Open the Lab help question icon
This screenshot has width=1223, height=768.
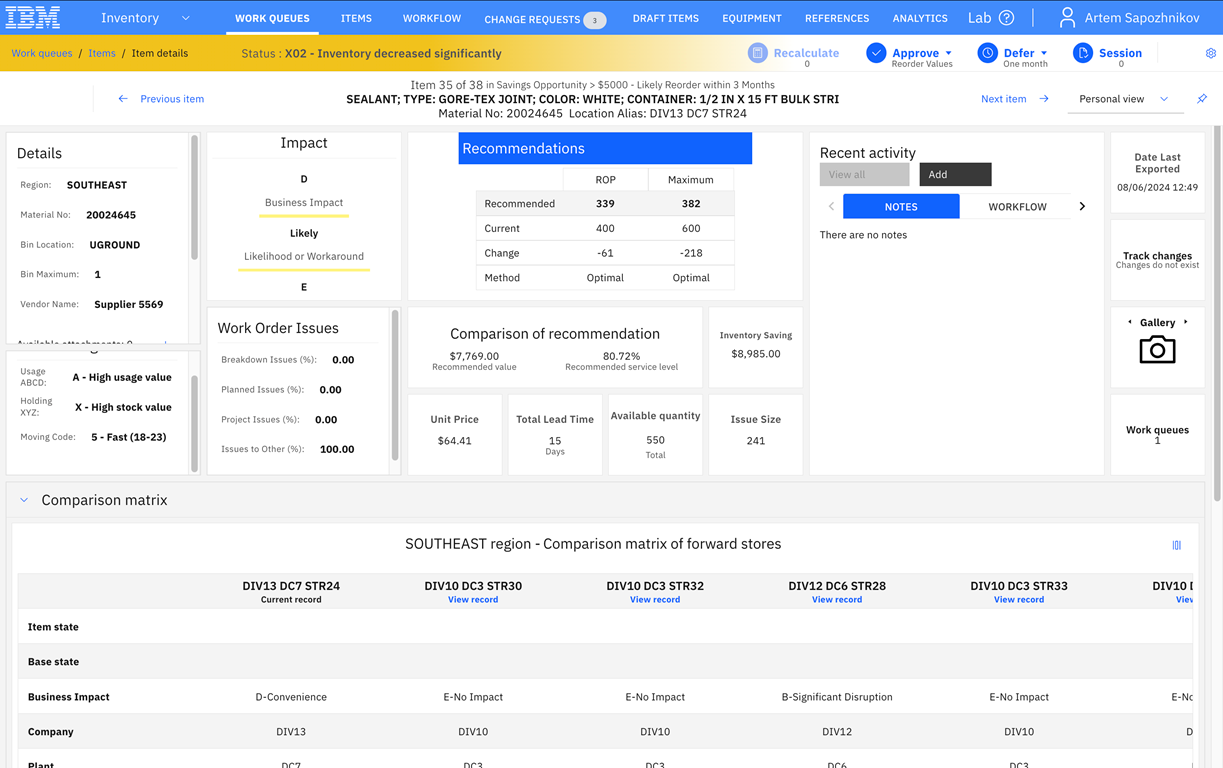[1007, 18]
